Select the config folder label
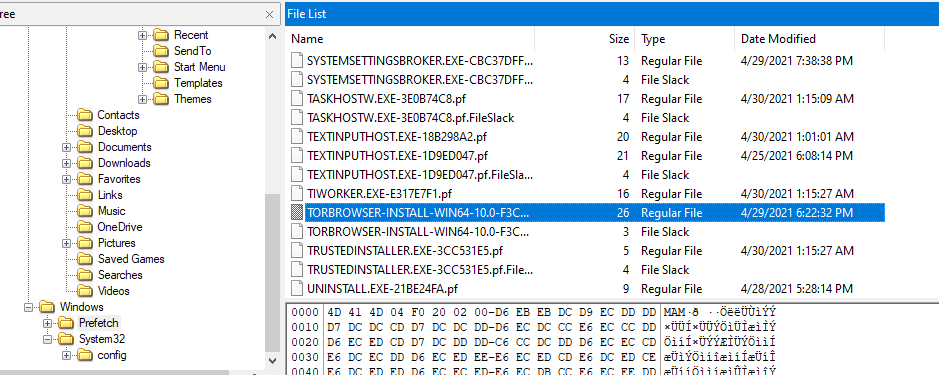Image resolution: width=939 pixels, height=375 pixels. 111,355
